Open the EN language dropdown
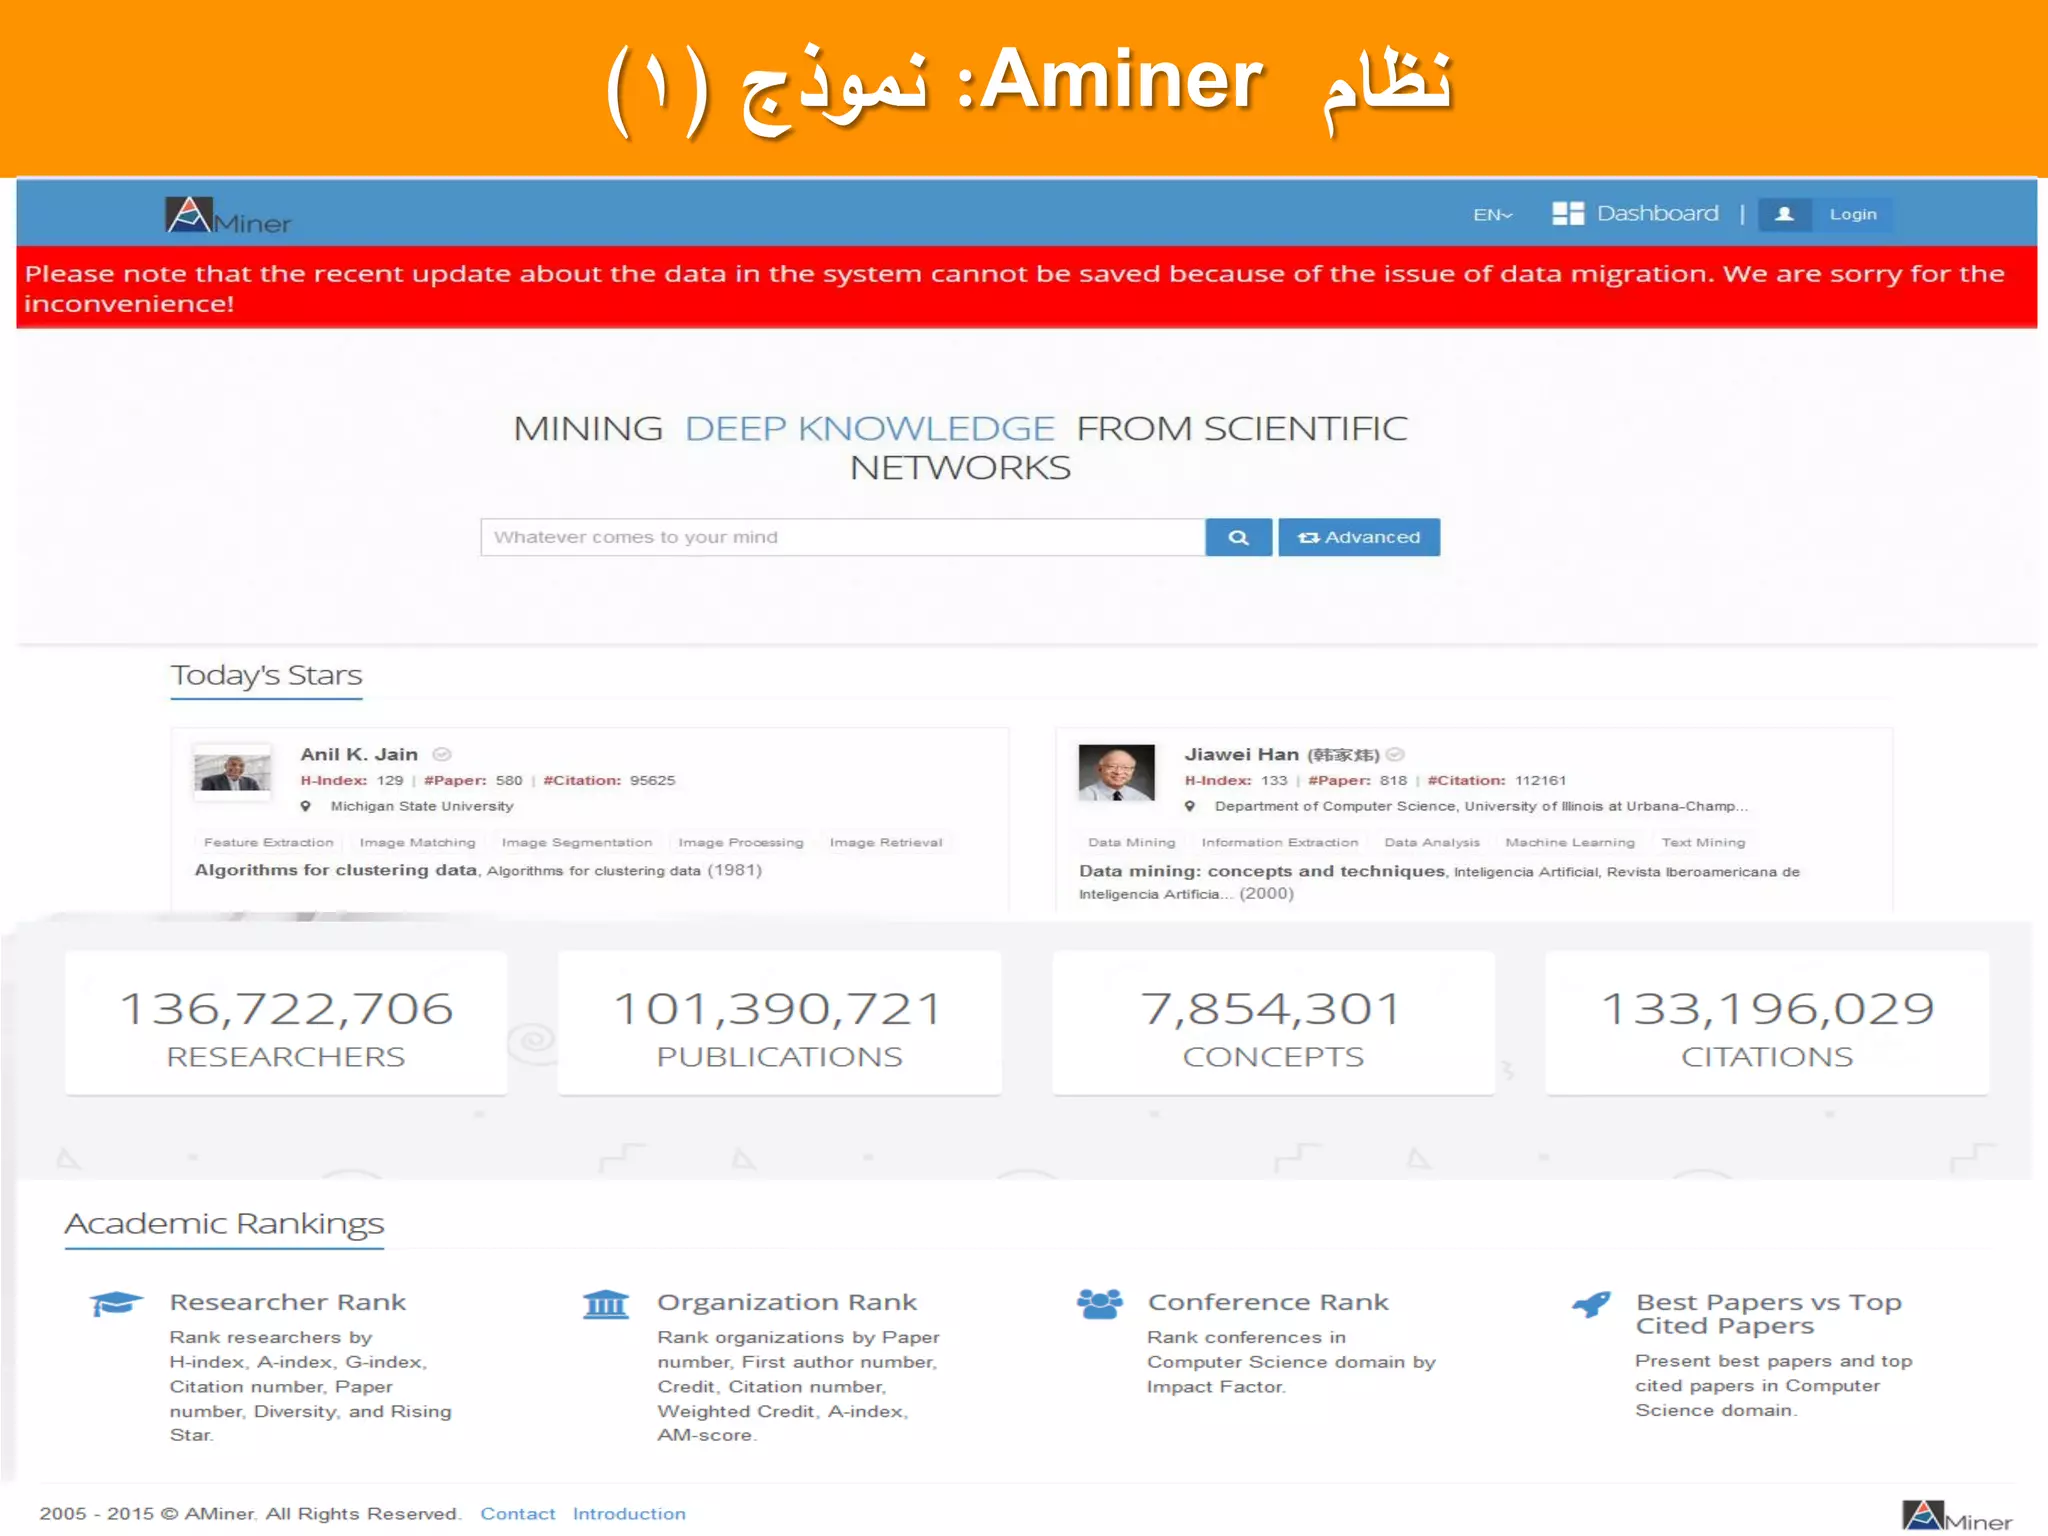2048x1536 pixels. point(1492,214)
